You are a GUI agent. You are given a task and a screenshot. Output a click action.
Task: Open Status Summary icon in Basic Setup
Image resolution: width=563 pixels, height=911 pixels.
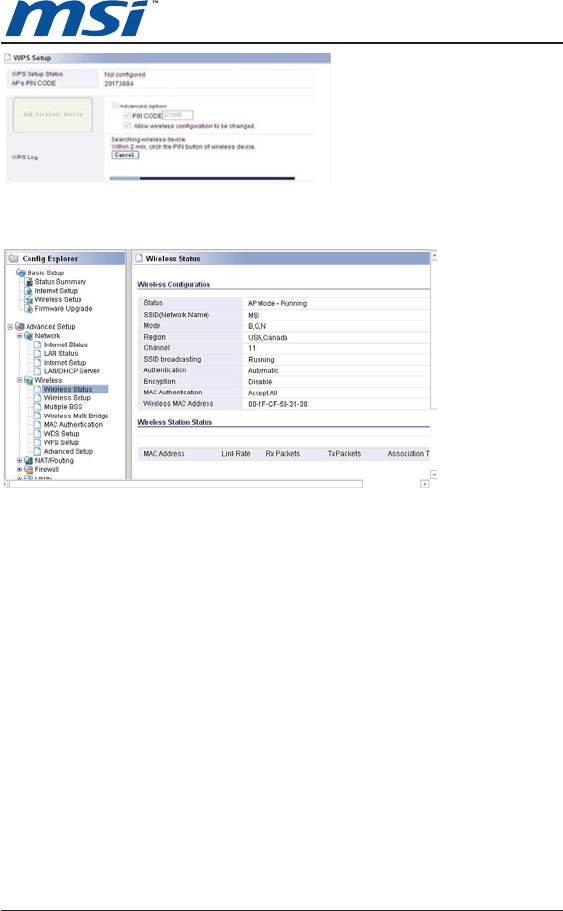click(28, 282)
